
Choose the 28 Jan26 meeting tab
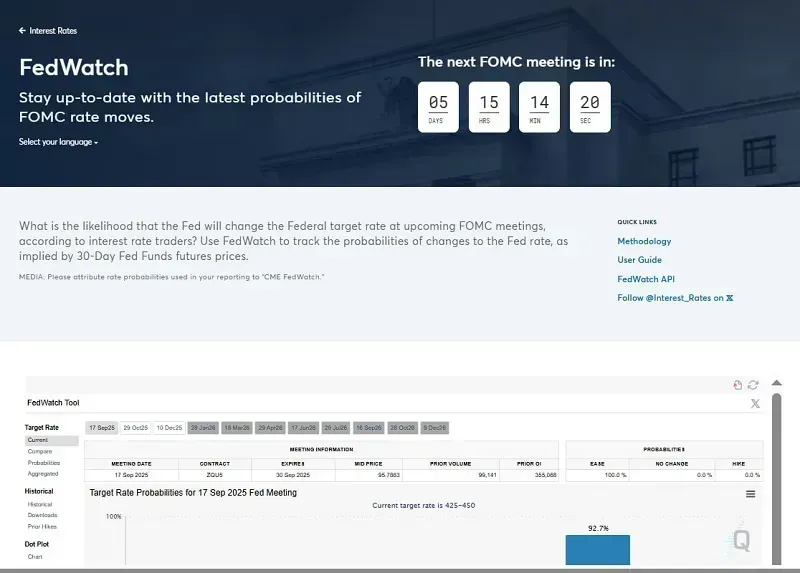tap(203, 428)
